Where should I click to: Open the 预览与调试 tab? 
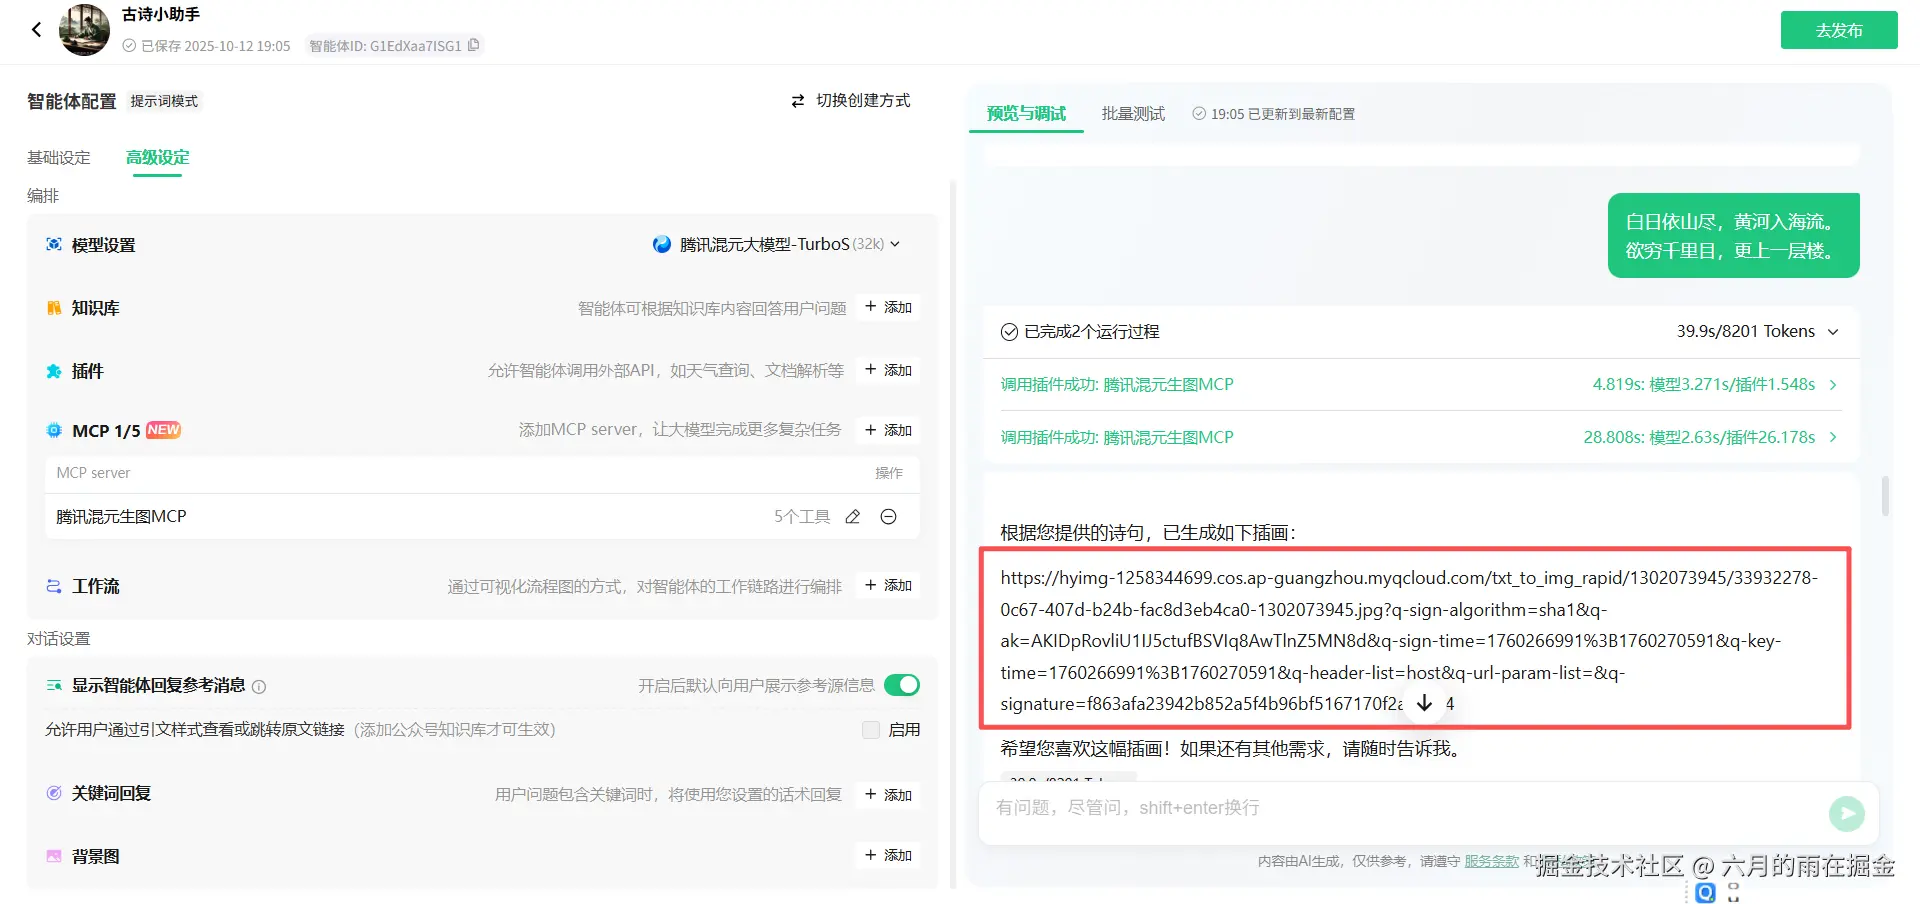[x=1026, y=114]
